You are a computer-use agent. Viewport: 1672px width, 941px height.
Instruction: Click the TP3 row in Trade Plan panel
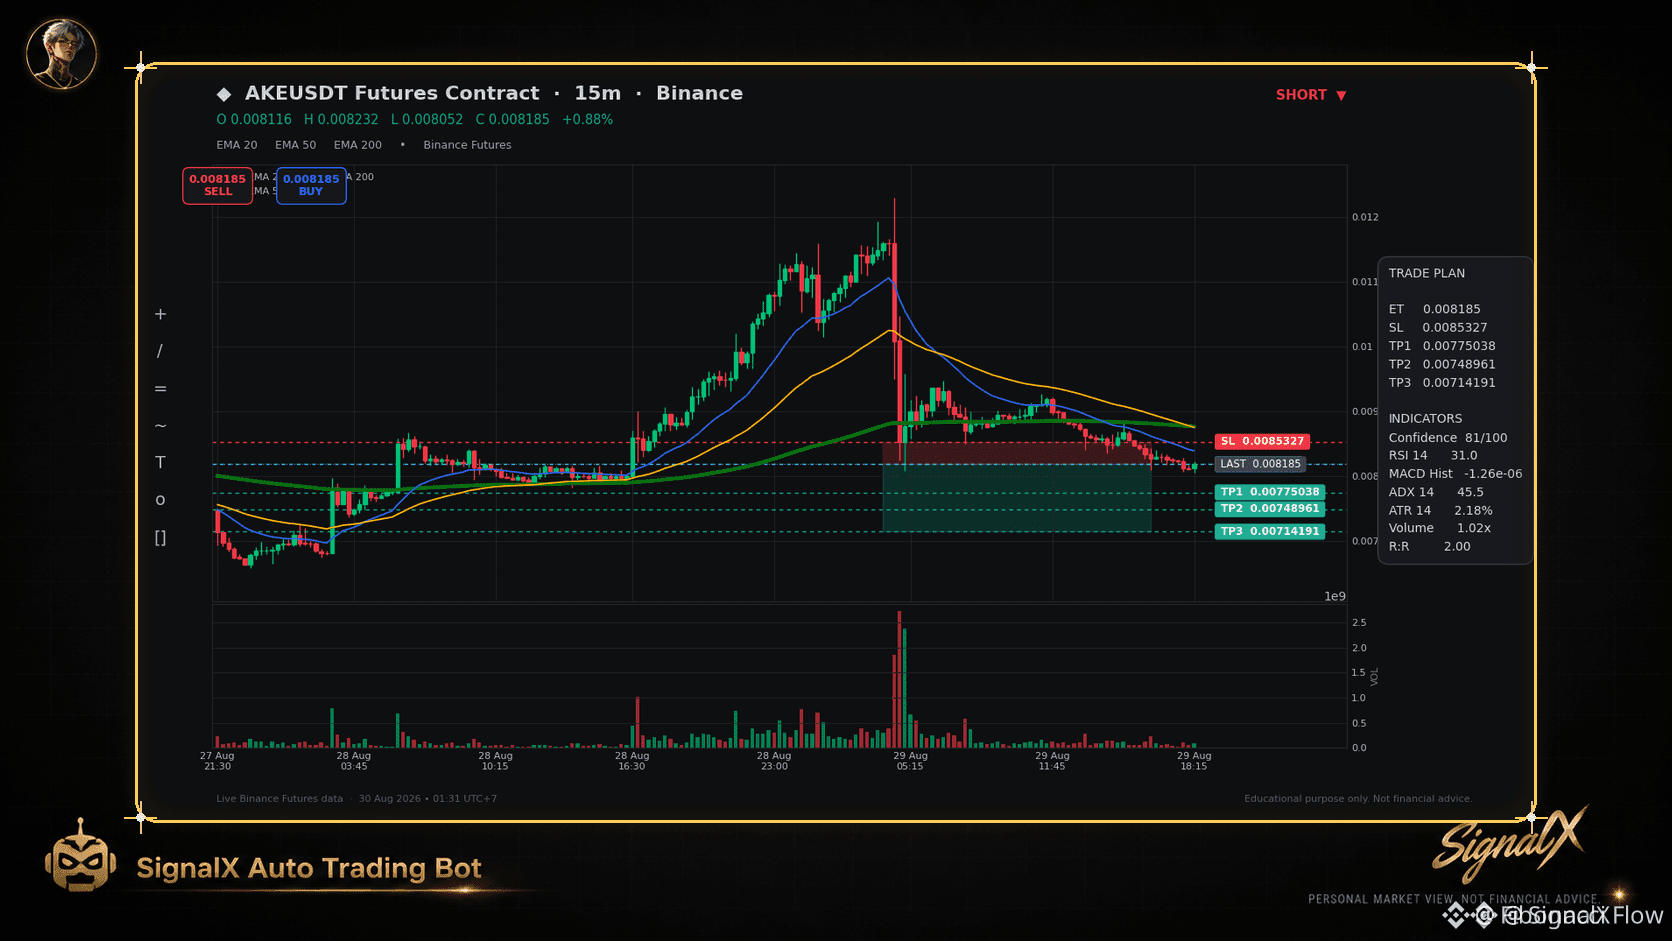pyautogui.click(x=1442, y=382)
